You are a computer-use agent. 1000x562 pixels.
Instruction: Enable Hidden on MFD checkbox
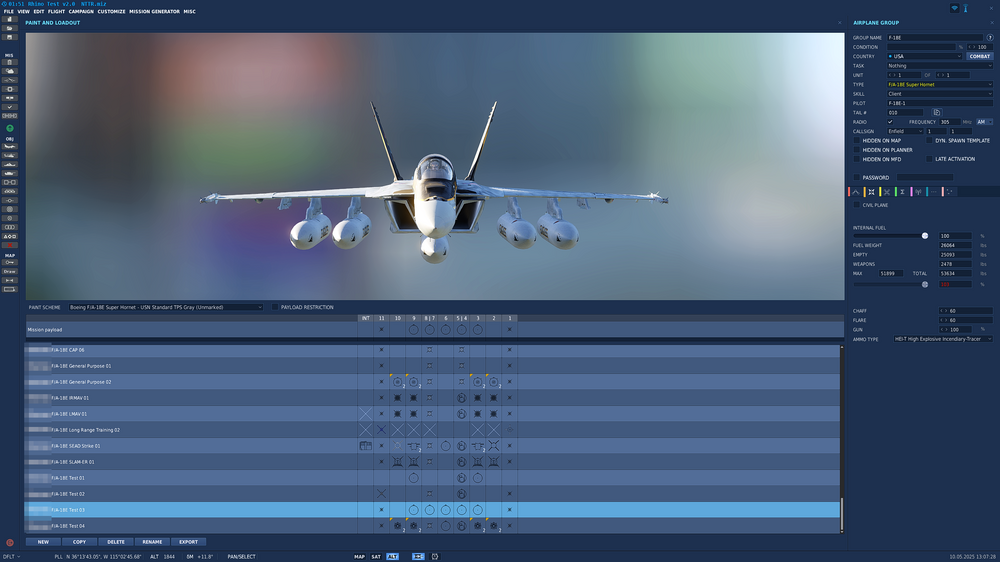857,159
